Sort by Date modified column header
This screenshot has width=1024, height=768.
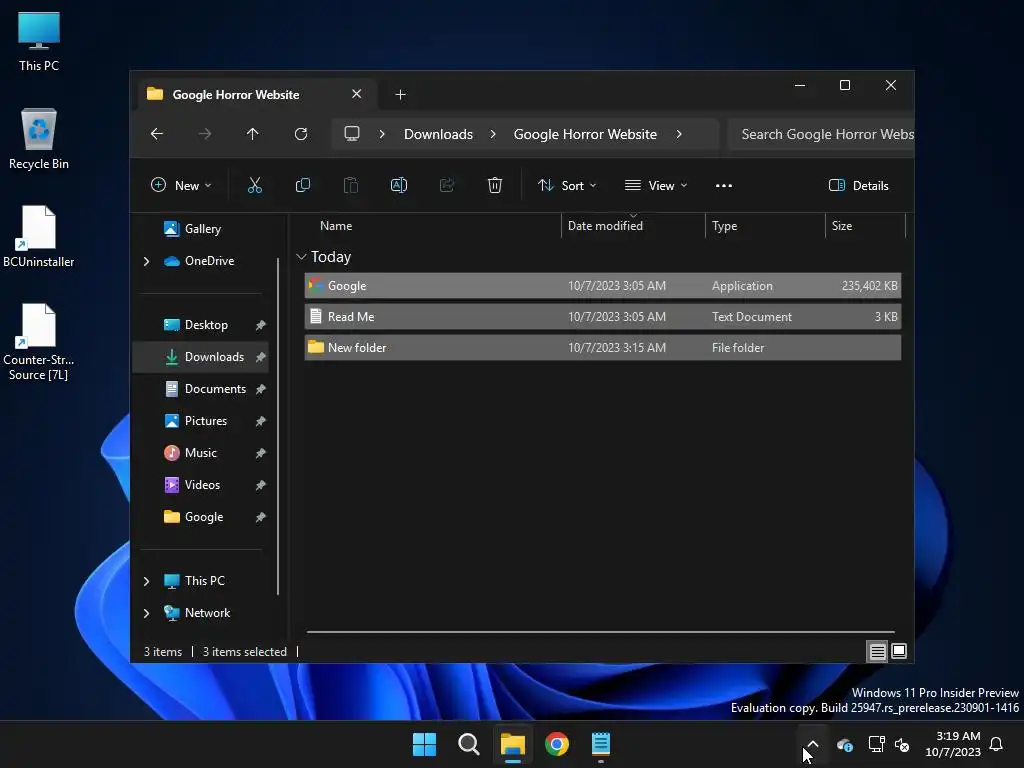[x=633, y=226]
